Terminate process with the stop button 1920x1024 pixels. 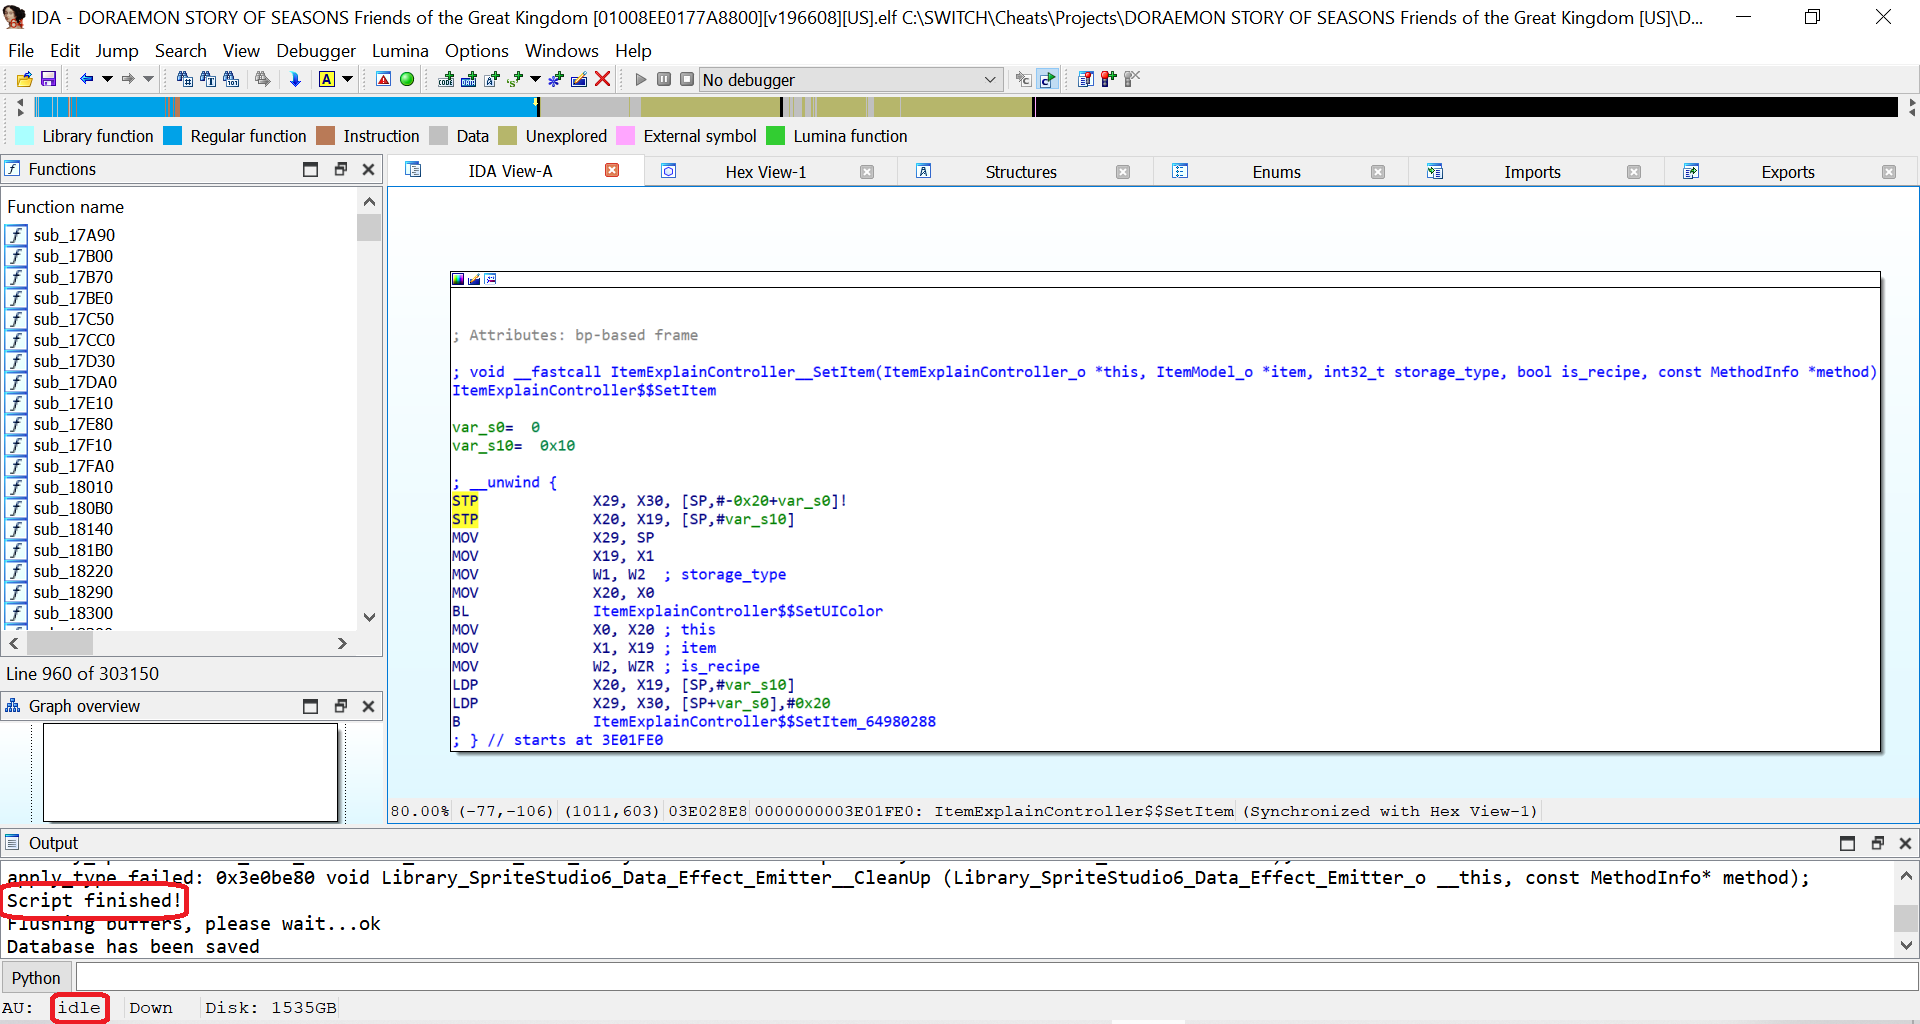tap(687, 79)
